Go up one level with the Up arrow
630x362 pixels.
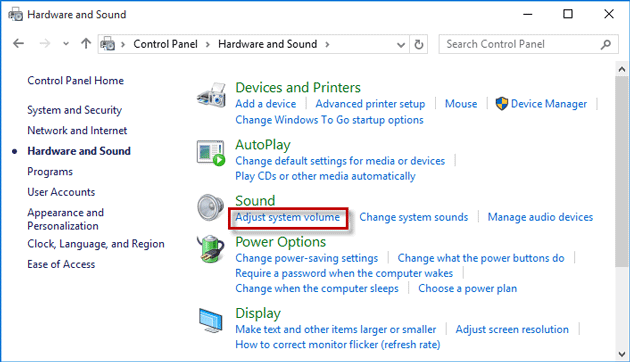[x=86, y=43]
